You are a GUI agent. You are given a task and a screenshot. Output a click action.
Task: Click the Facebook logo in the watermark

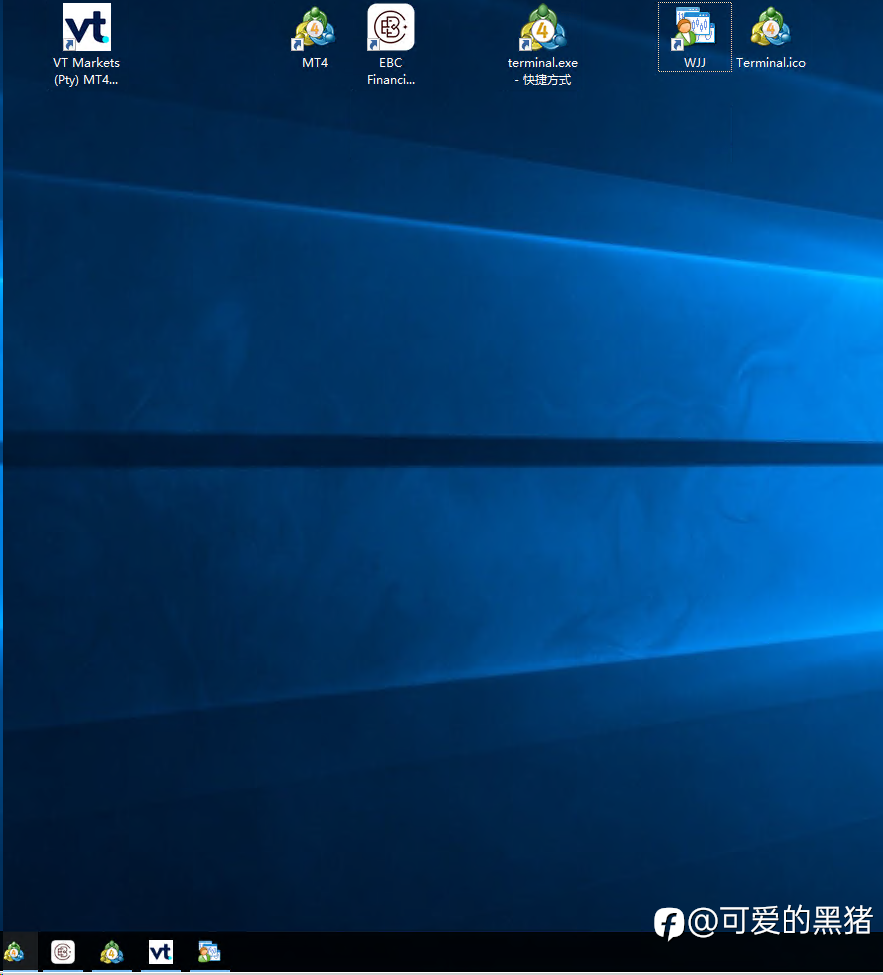point(669,923)
